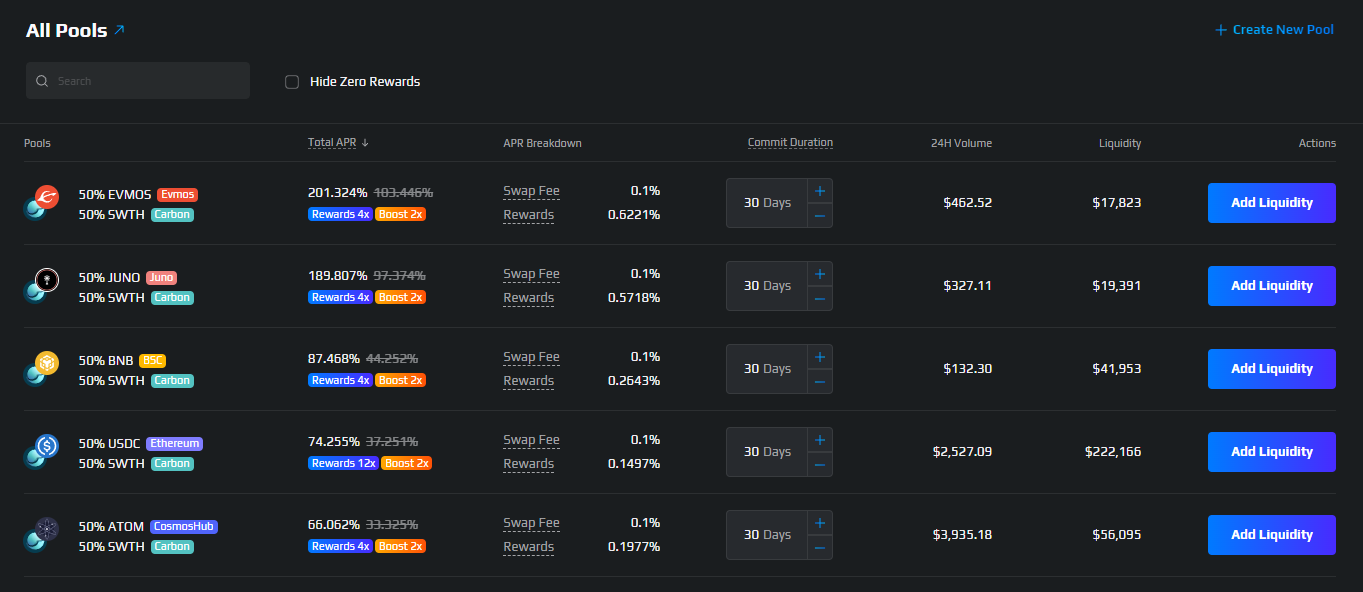Screen dimensions: 1363x592
Task: Increase commit duration for BNB pool
Action: click(x=820, y=356)
